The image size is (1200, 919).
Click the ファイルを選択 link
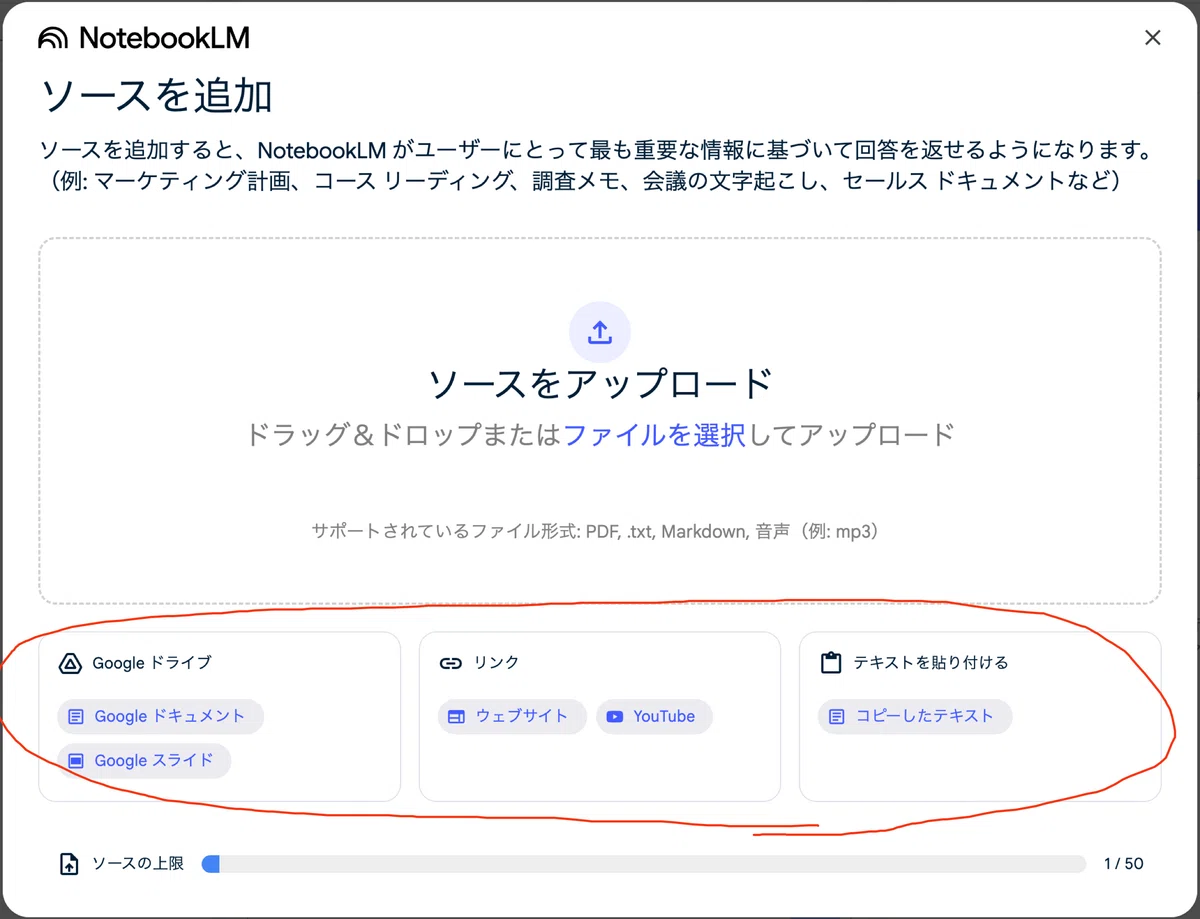[x=654, y=435]
